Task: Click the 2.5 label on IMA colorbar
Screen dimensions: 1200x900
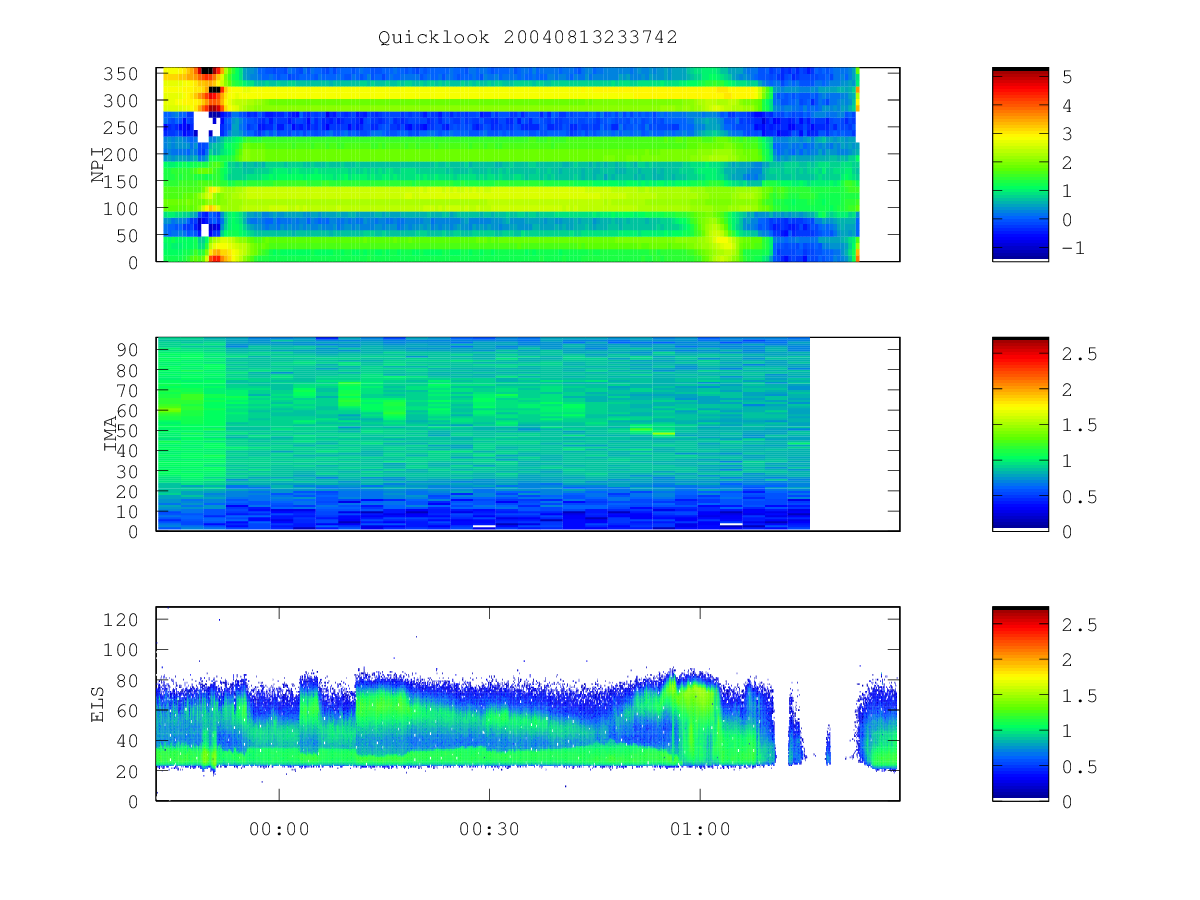Action: (x=1079, y=354)
